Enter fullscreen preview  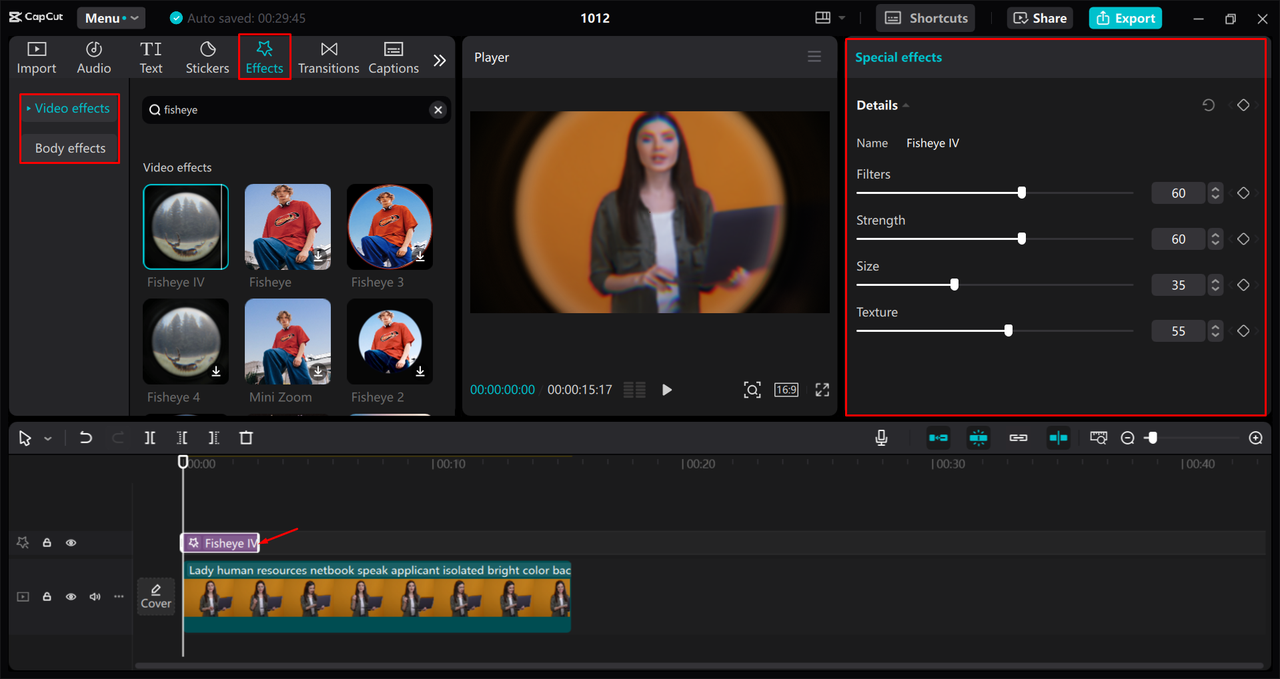[822, 390]
